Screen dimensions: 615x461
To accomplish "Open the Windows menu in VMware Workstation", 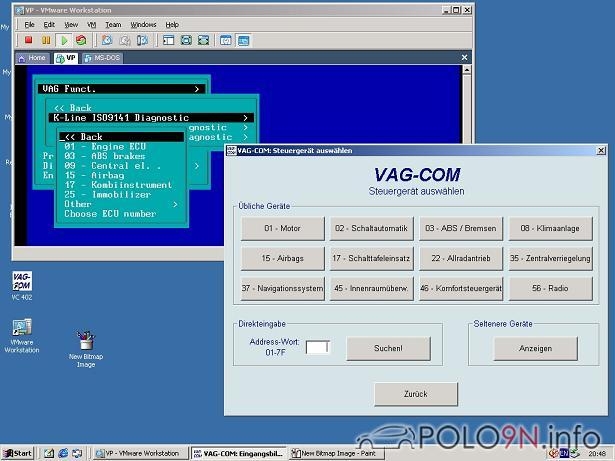I will (143, 24).
